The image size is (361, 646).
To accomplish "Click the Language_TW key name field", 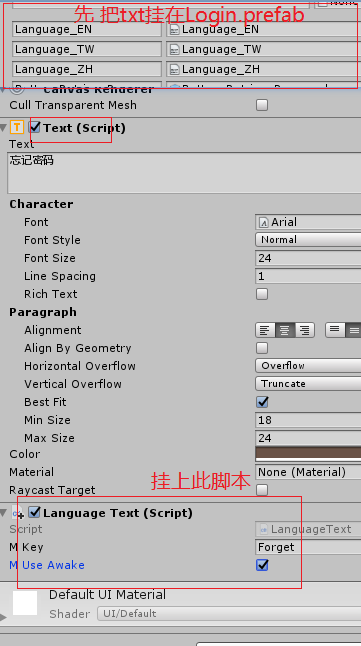I will click(87, 49).
